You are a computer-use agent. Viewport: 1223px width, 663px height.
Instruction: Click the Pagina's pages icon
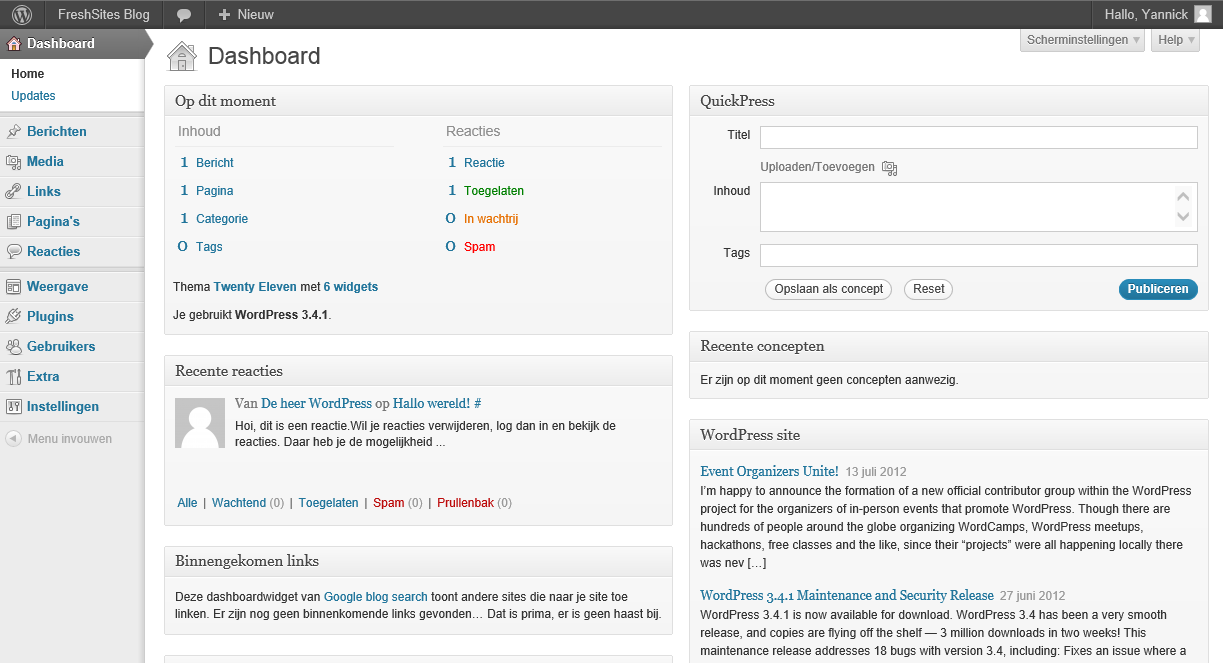[x=14, y=222]
